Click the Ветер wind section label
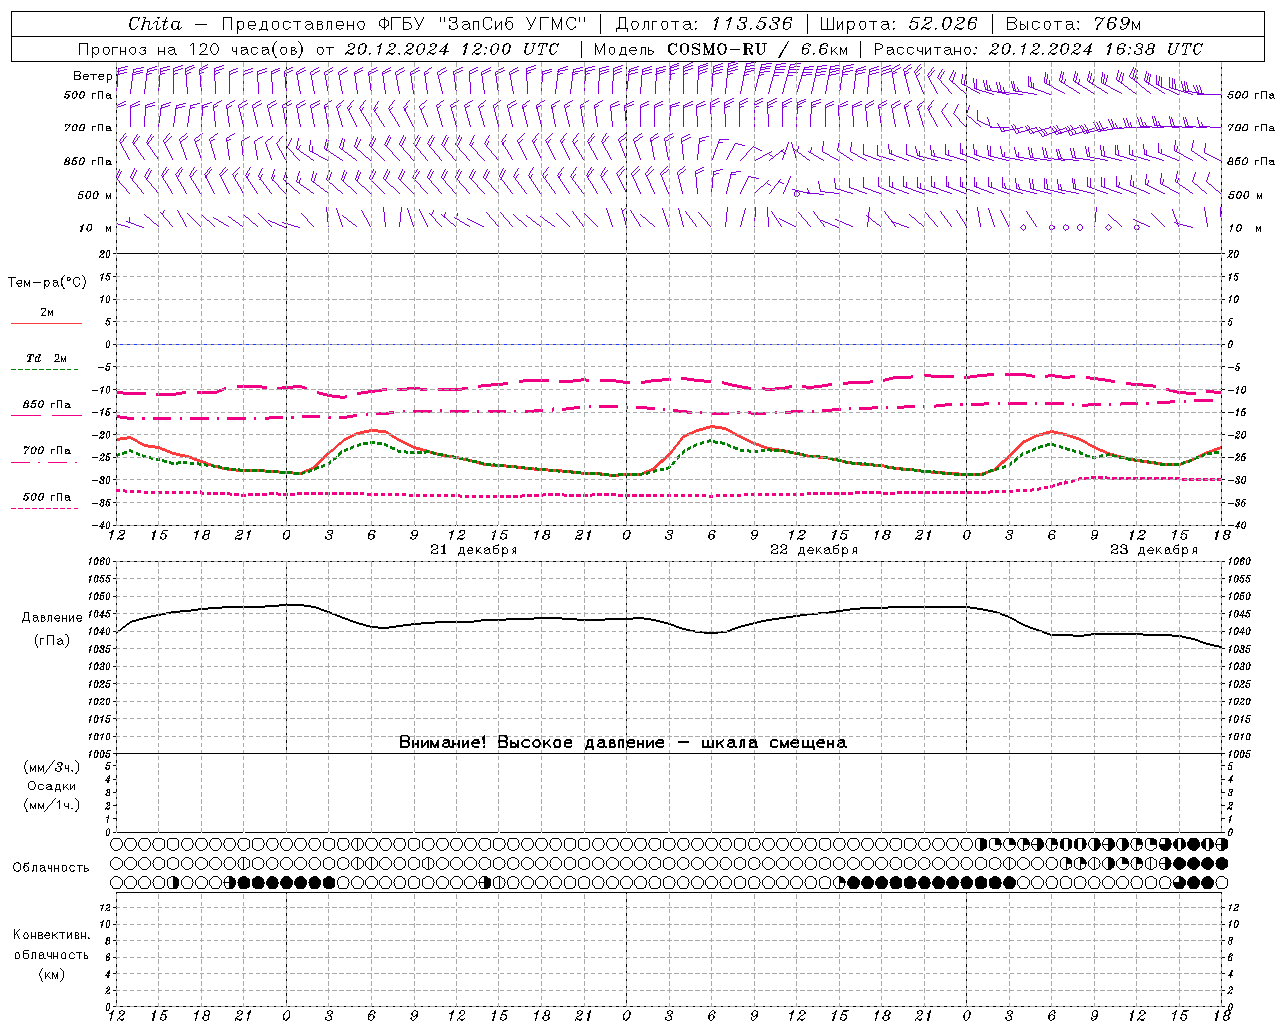The height and width of the screenshot is (1024, 1280). coord(92,76)
